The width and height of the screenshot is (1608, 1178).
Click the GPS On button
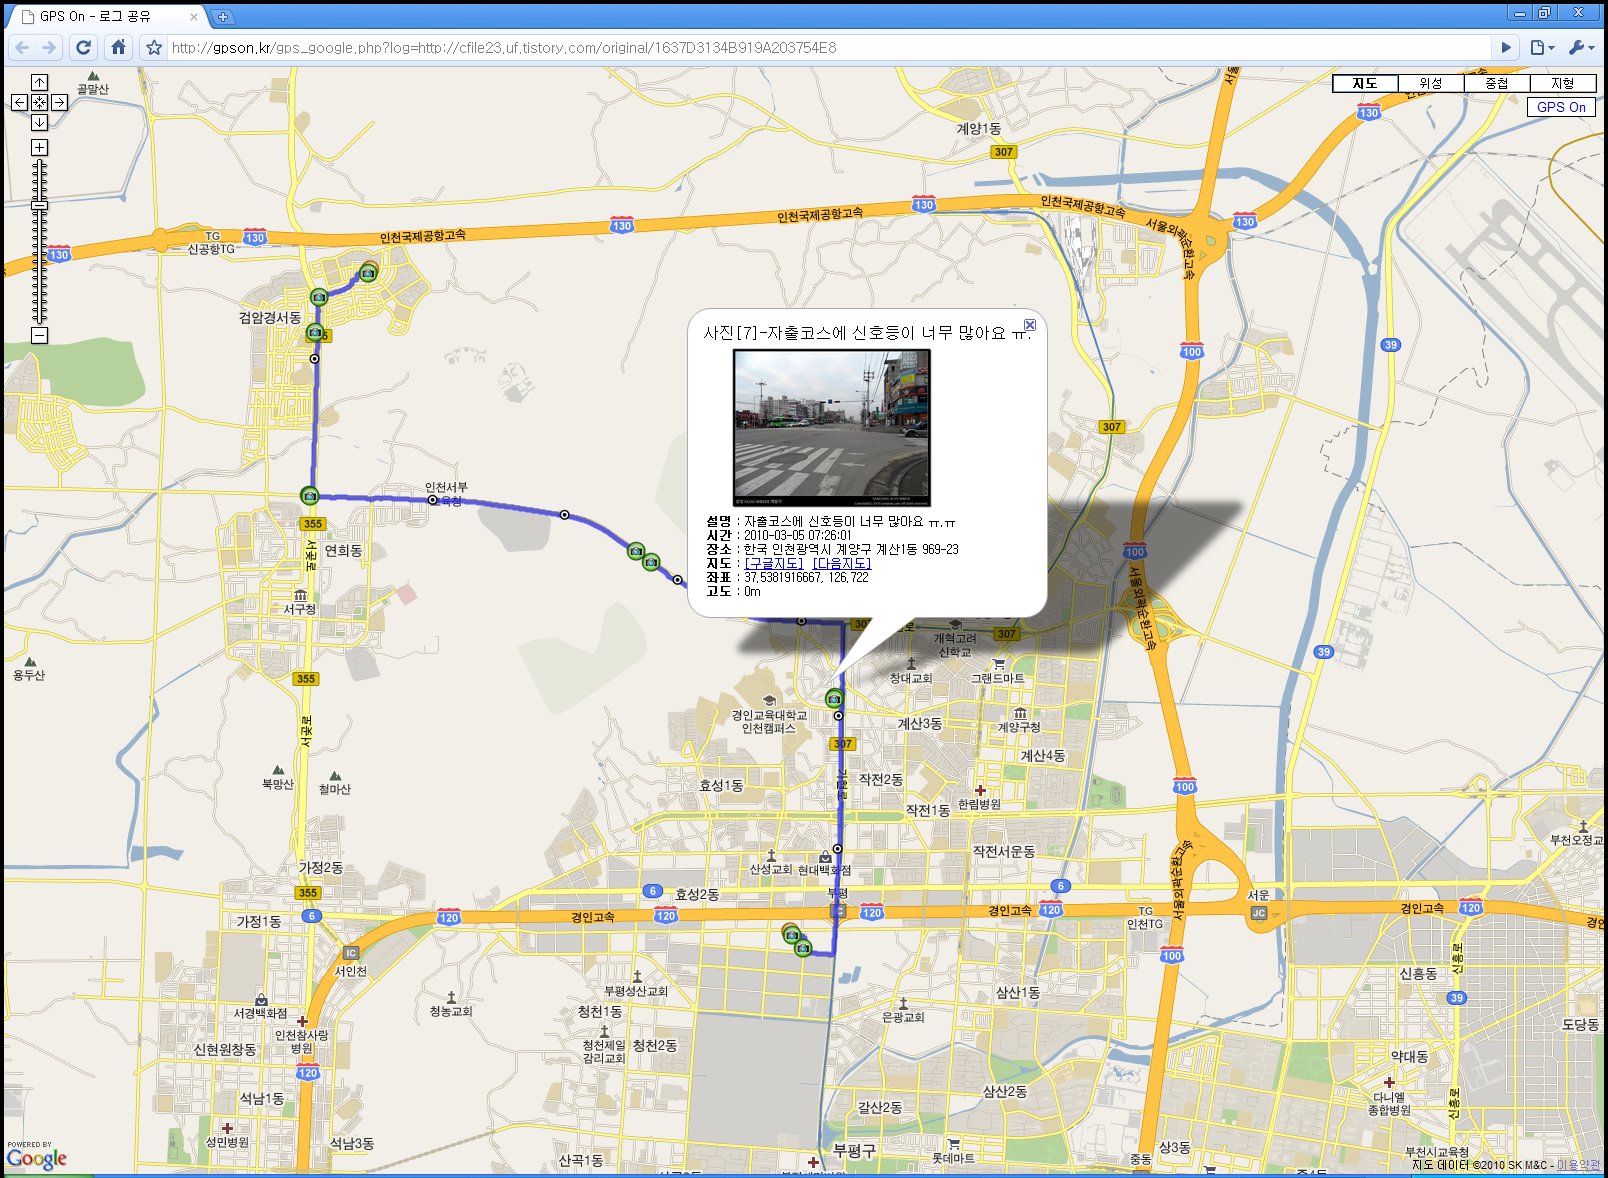(x=1561, y=107)
